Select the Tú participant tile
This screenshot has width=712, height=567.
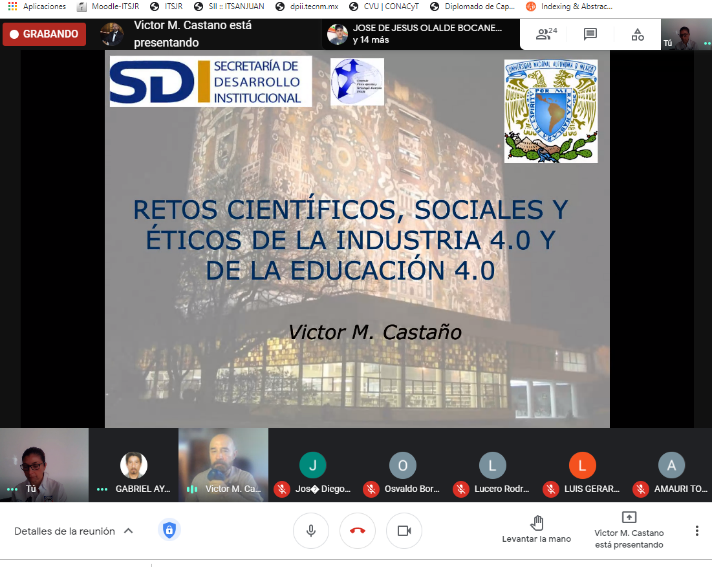44,465
